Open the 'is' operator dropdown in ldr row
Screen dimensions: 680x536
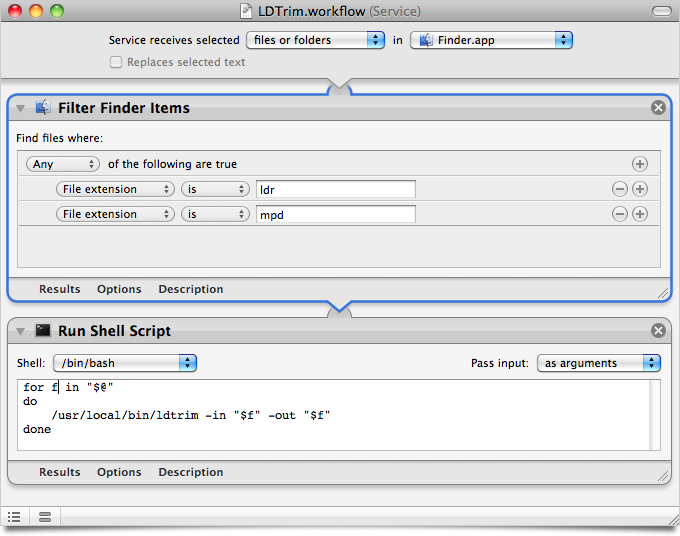click(x=216, y=189)
